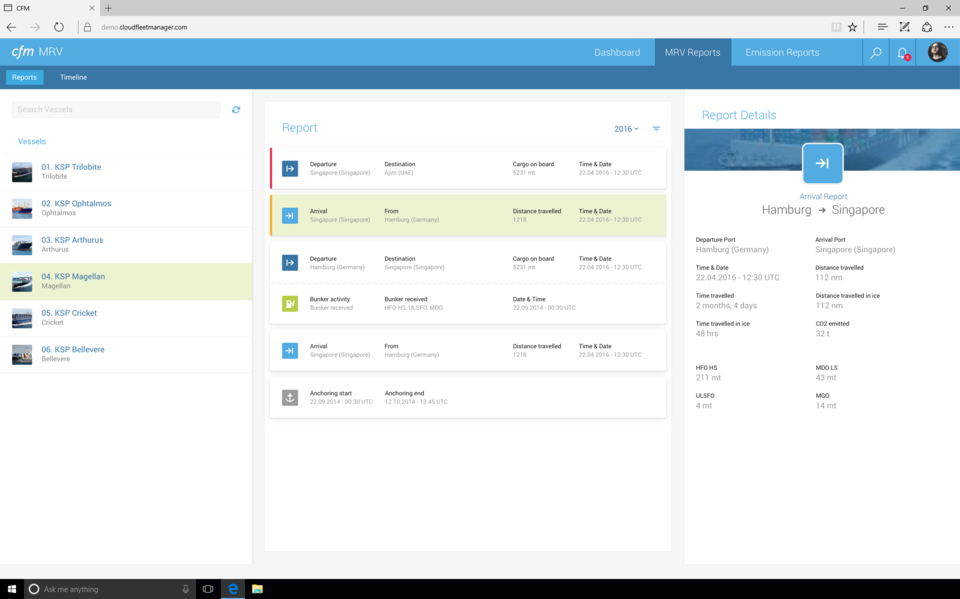Viewport: 960px width, 599px height.
Task: Open the user profile avatar
Action: [x=937, y=53]
